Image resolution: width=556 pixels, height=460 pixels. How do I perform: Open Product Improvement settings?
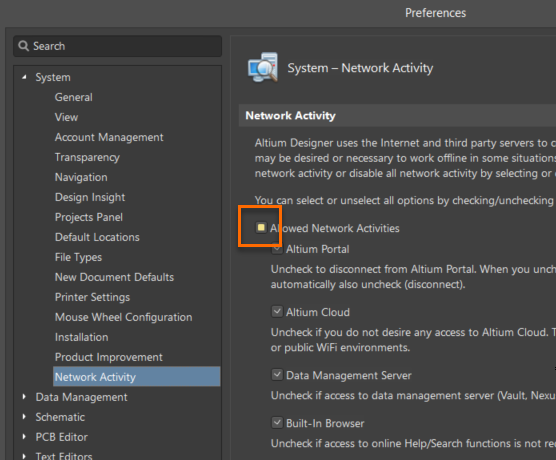[109, 357]
